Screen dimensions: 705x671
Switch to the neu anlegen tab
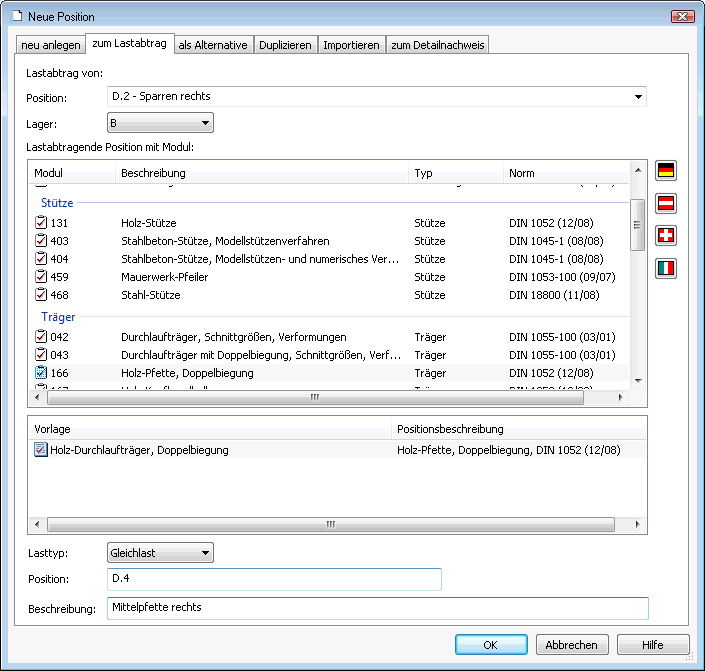[51, 45]
